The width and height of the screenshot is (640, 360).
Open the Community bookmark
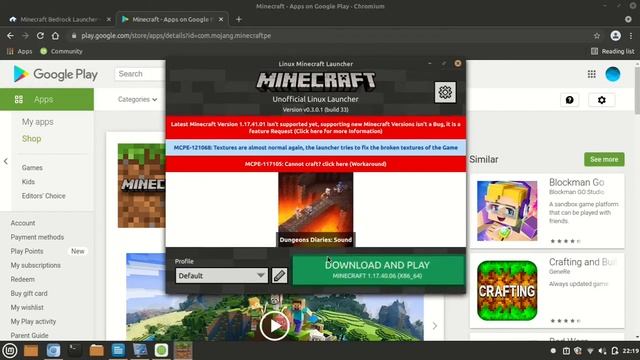click(61, 51)
